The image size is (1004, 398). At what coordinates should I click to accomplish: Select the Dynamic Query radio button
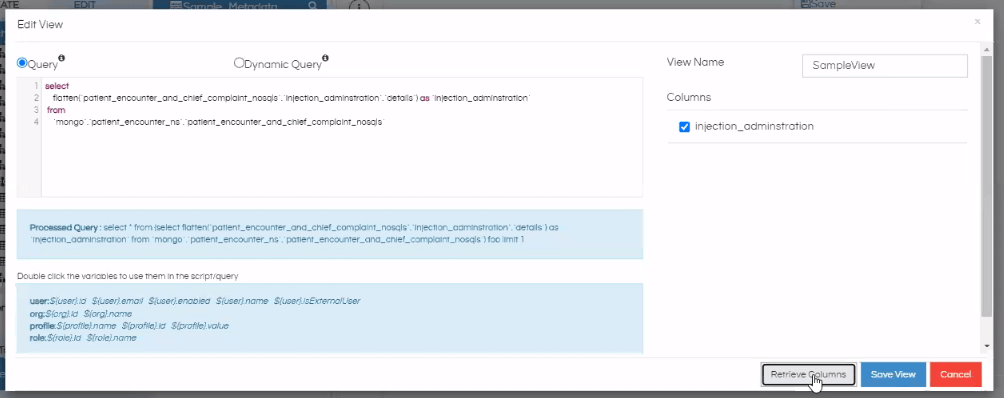[239, 63]
